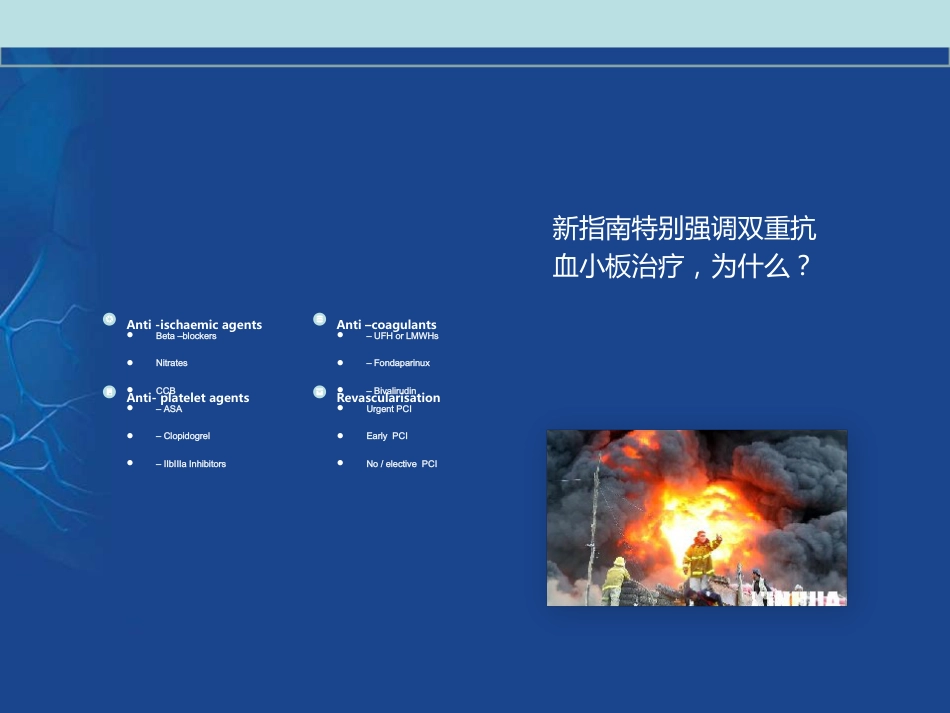This screenshot has width=950, height=713.
Task: Select the Anti-ischaemic agents heading
Action: pyautogui.click(x=194, y=325)
